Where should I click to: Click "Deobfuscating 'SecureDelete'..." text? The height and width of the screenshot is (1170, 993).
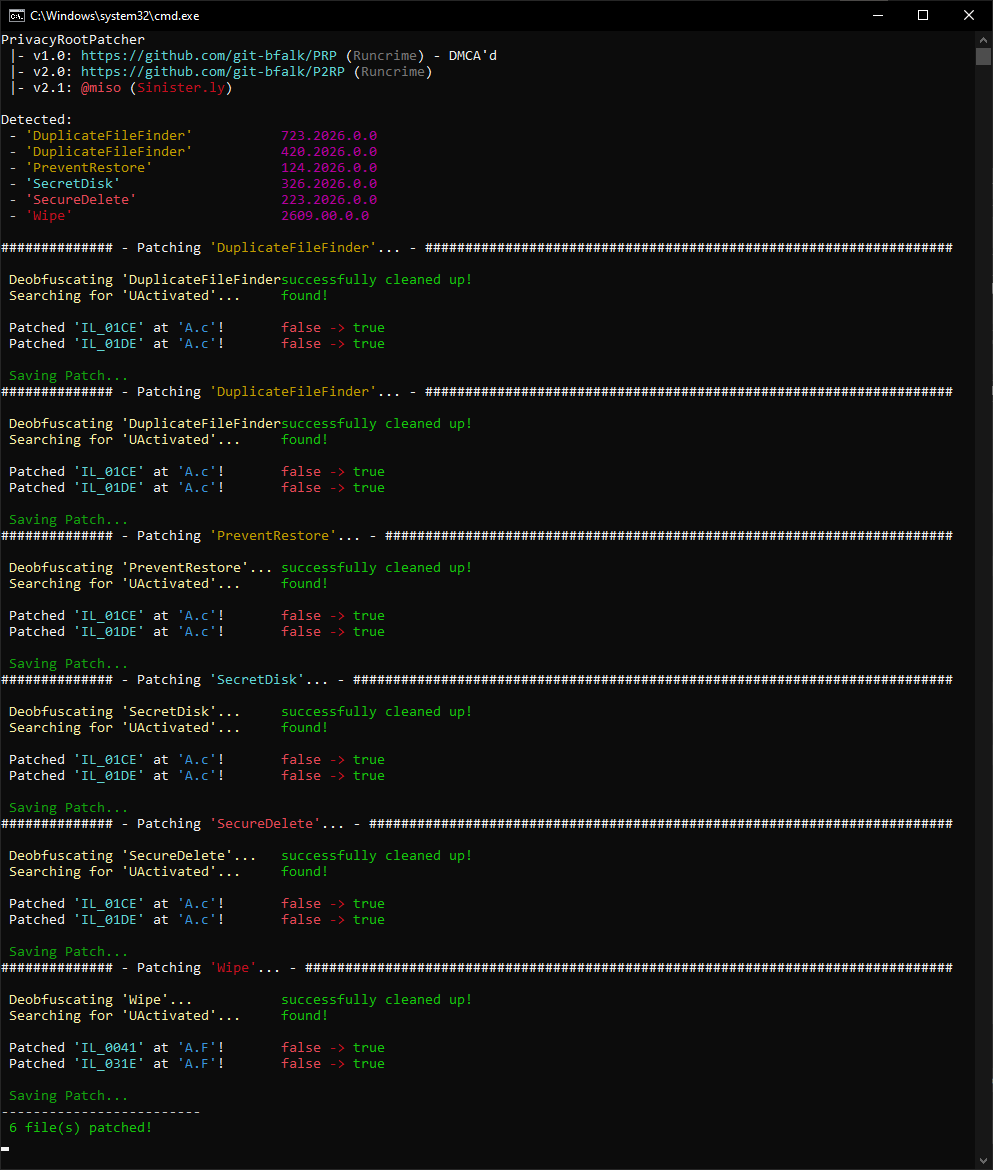tap(133, 856)
